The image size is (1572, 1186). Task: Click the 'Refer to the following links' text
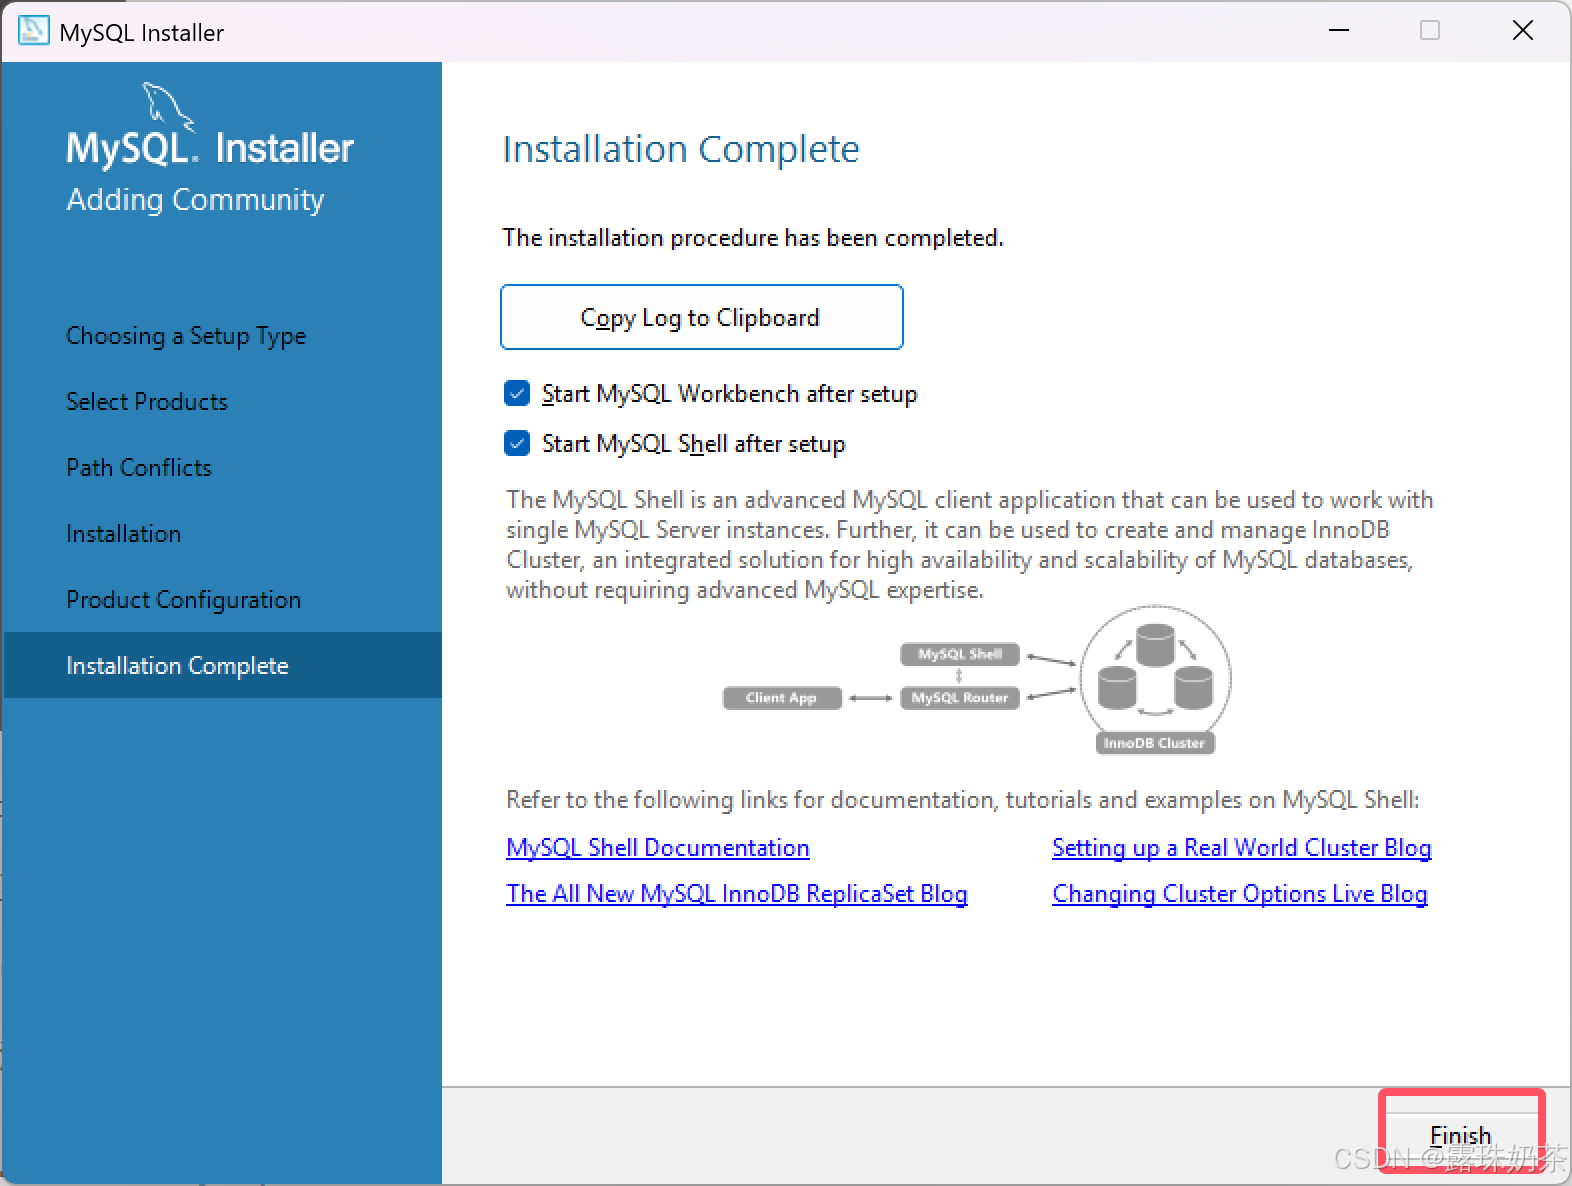[x=963, y=800]
